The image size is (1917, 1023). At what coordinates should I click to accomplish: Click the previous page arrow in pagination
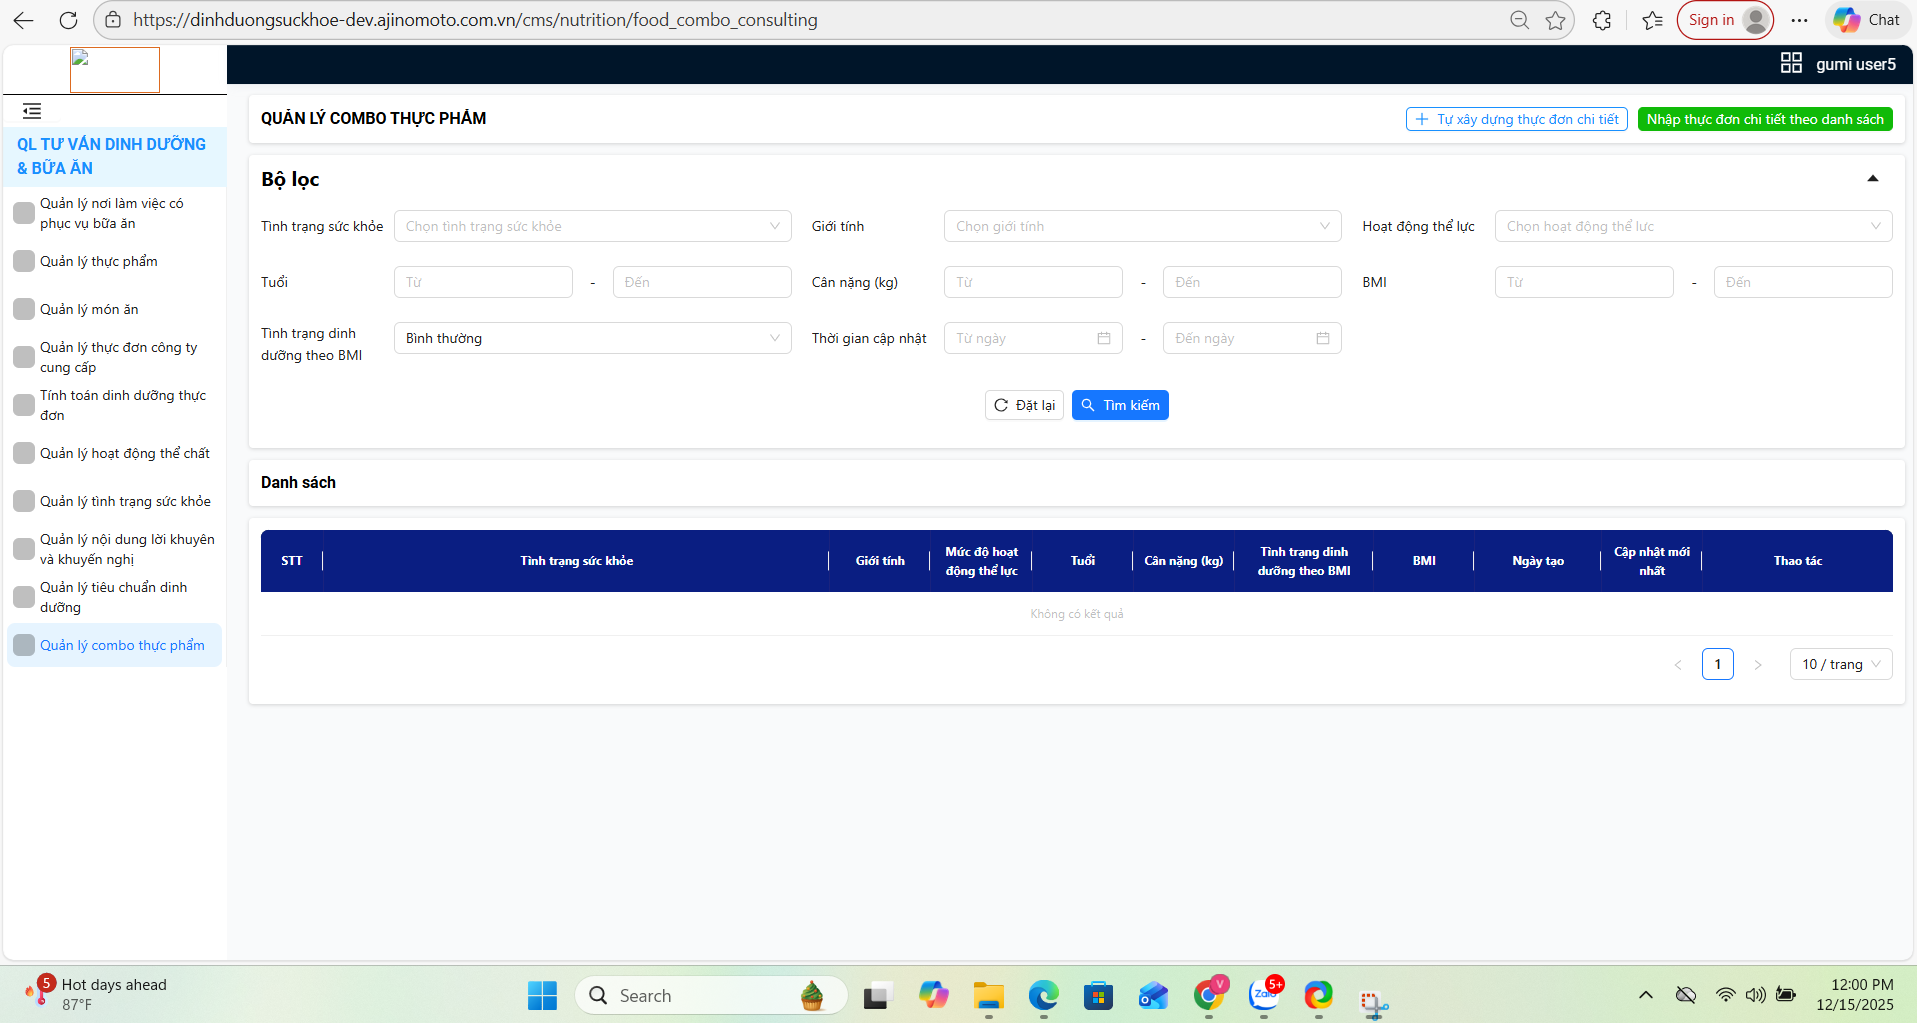point(1678,664)
